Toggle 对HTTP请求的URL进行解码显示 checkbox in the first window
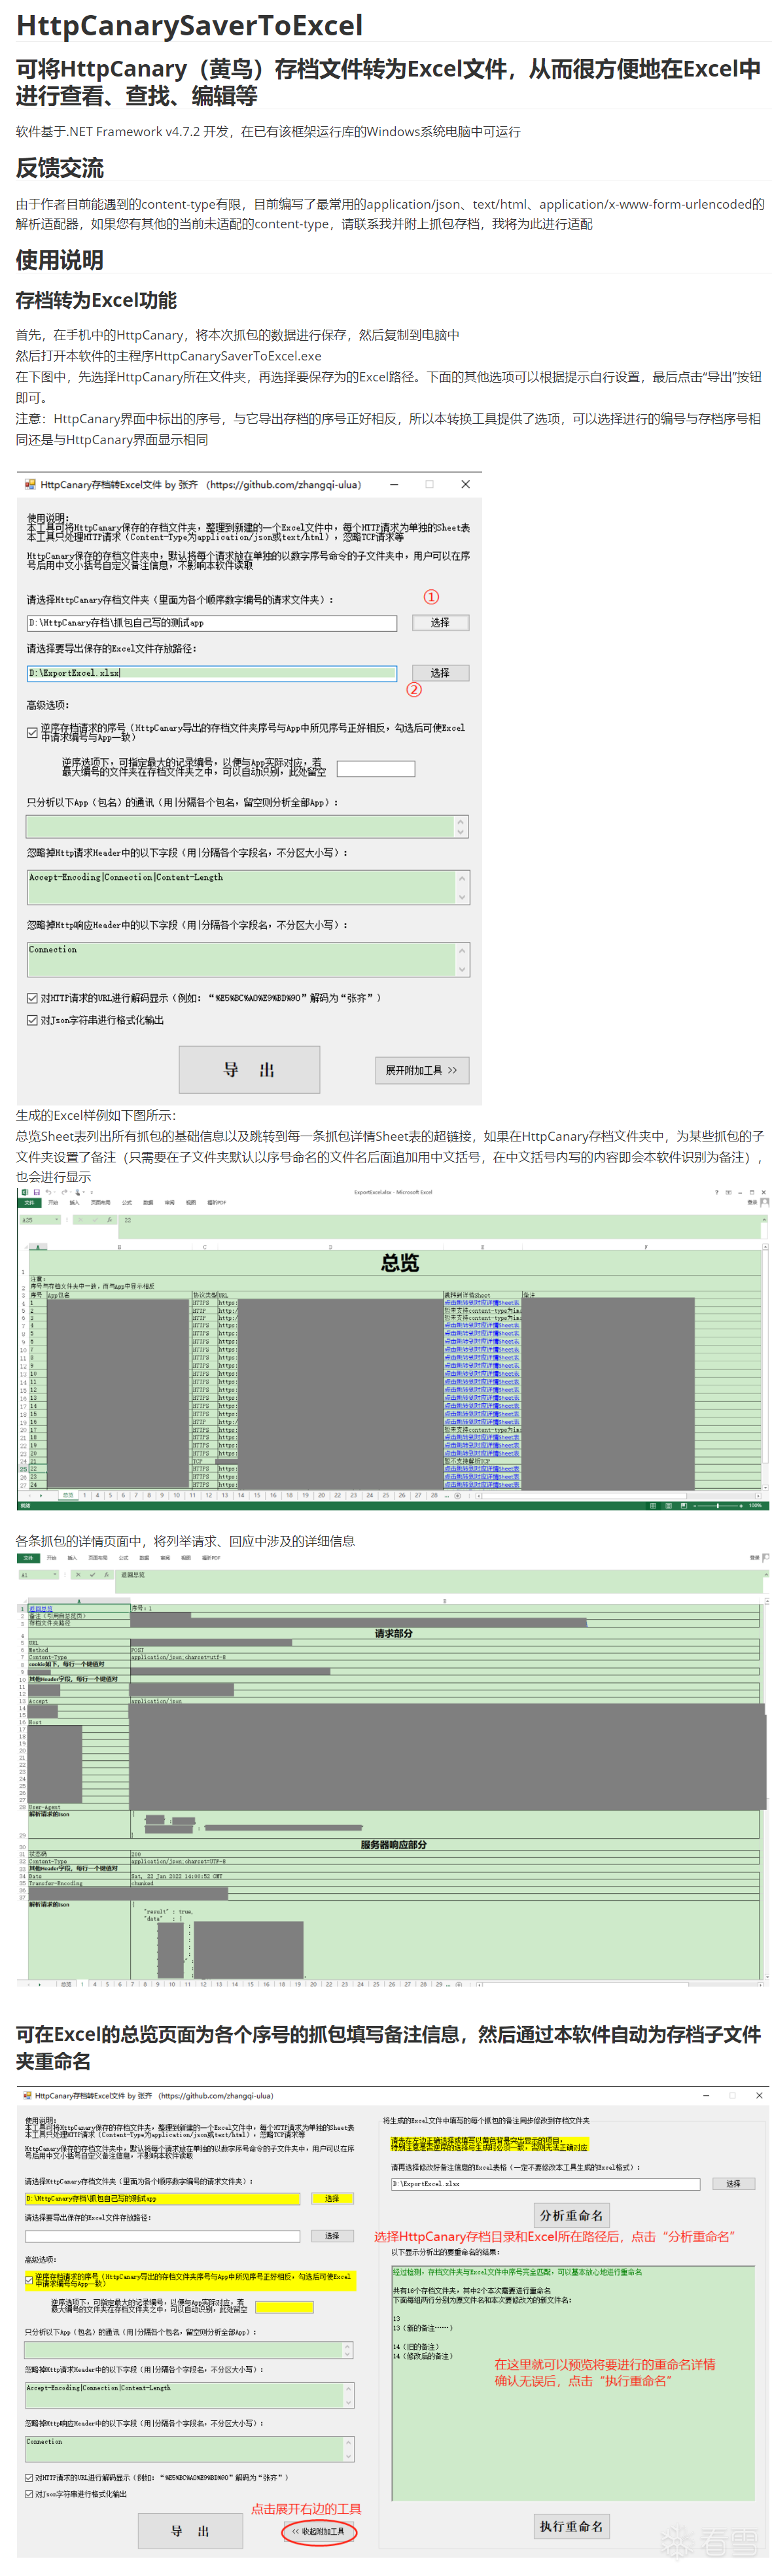Viewport: 772px width, 2576px height. pyautogui.click(x=32, y=997)
